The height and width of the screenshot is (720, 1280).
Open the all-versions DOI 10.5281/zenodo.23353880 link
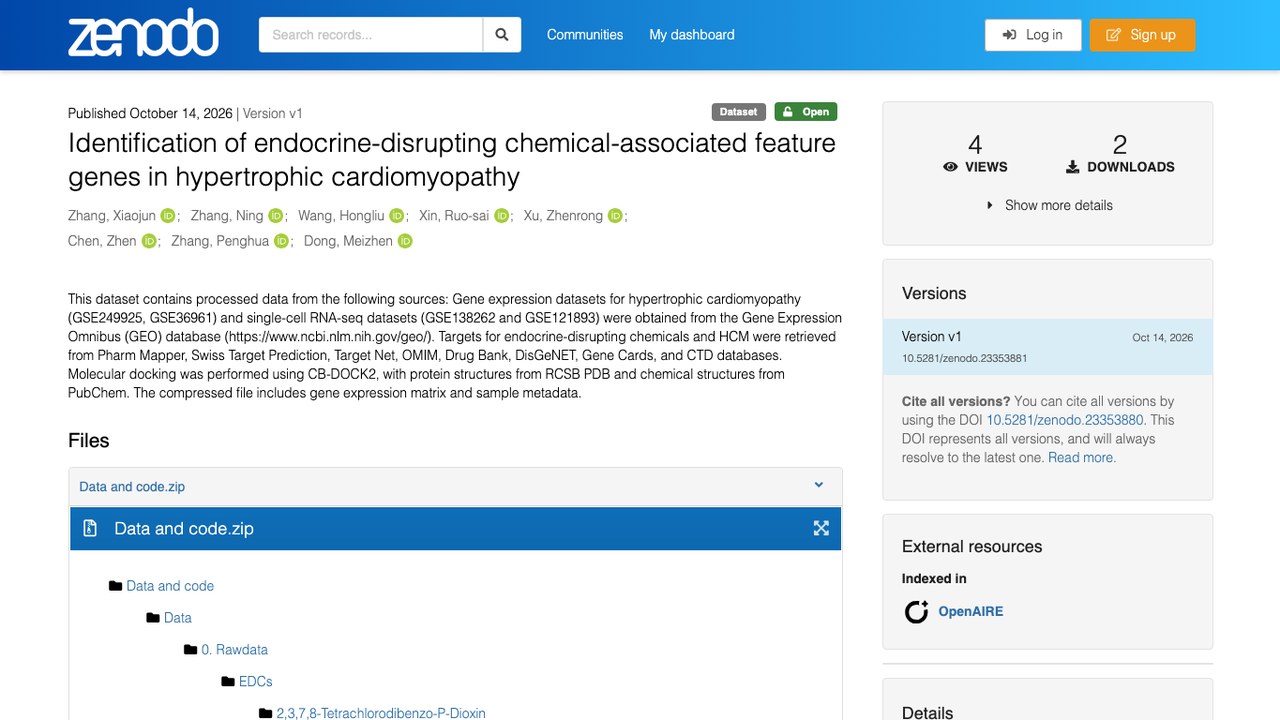[x=1066, y=420]
